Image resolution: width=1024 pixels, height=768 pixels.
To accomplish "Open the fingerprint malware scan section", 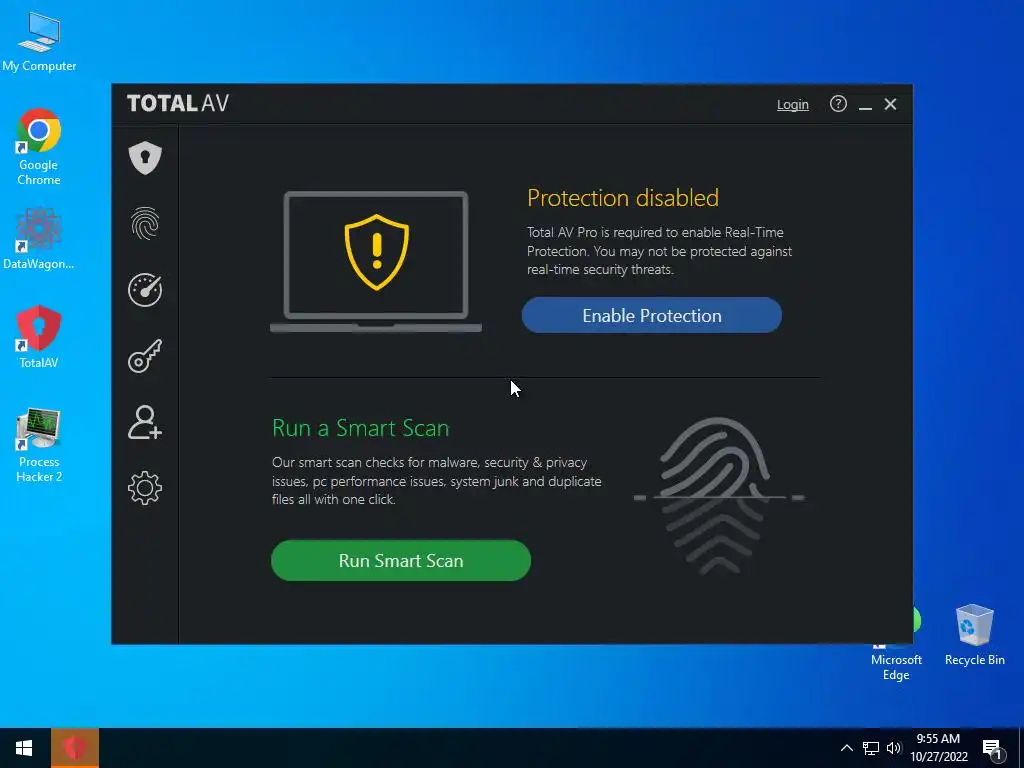I will click(x=145, y=223).
